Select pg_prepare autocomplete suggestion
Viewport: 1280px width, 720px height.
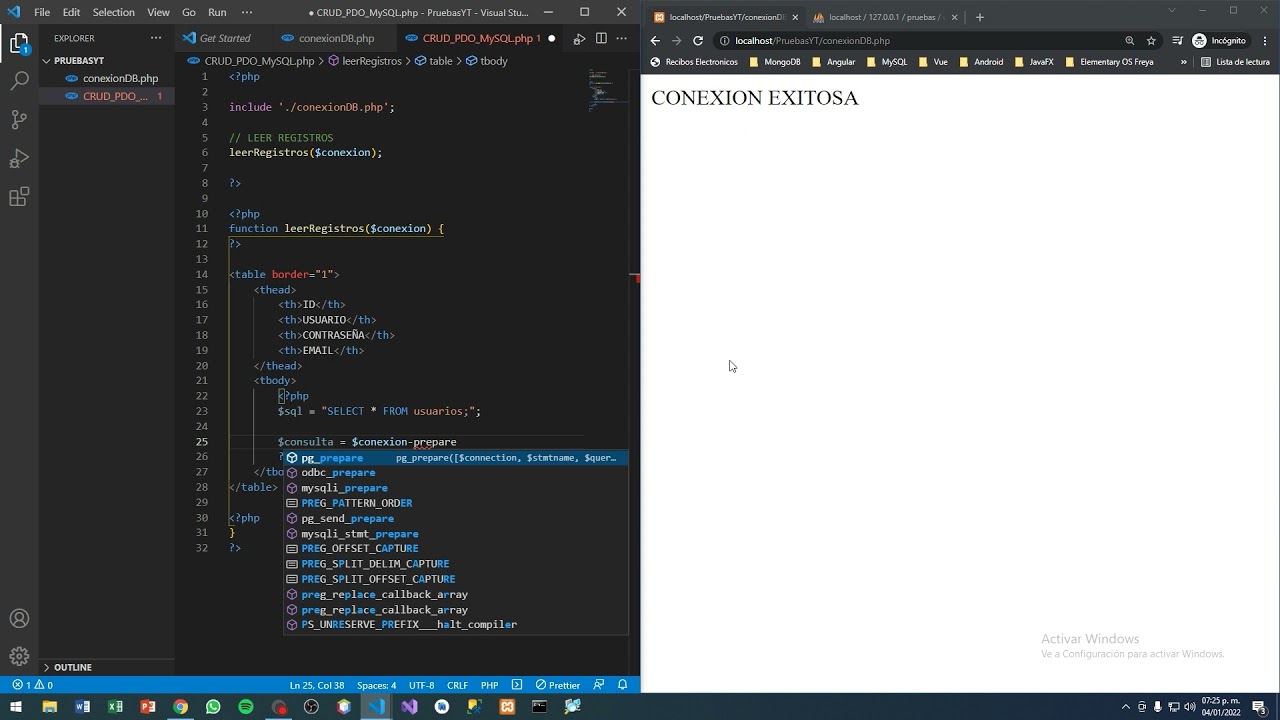(x=456, y=458)
